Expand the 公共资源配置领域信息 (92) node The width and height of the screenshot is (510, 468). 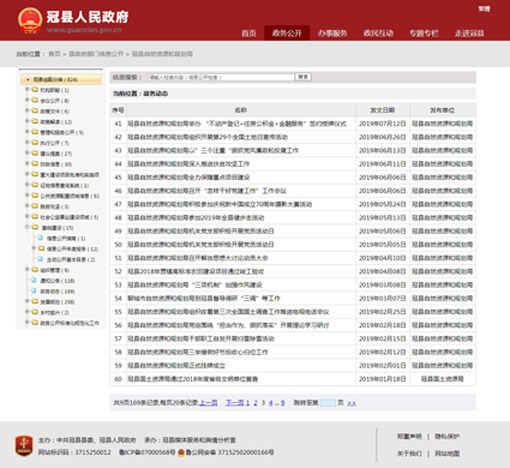(27, 195)
